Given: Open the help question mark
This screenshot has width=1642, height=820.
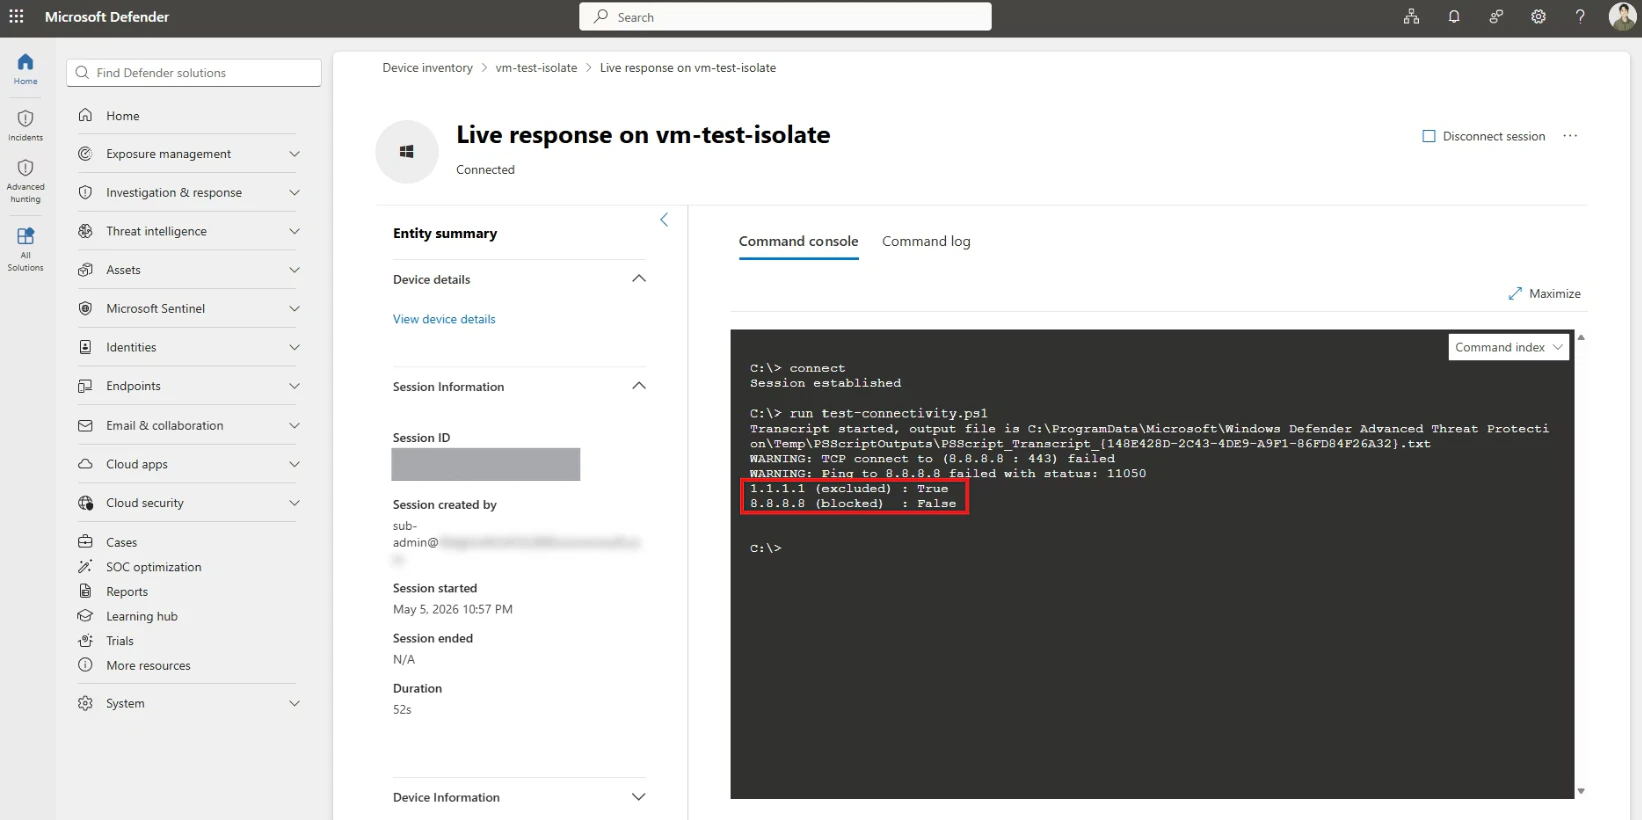Looking at the screenshot, I should tap(1580, 17).
